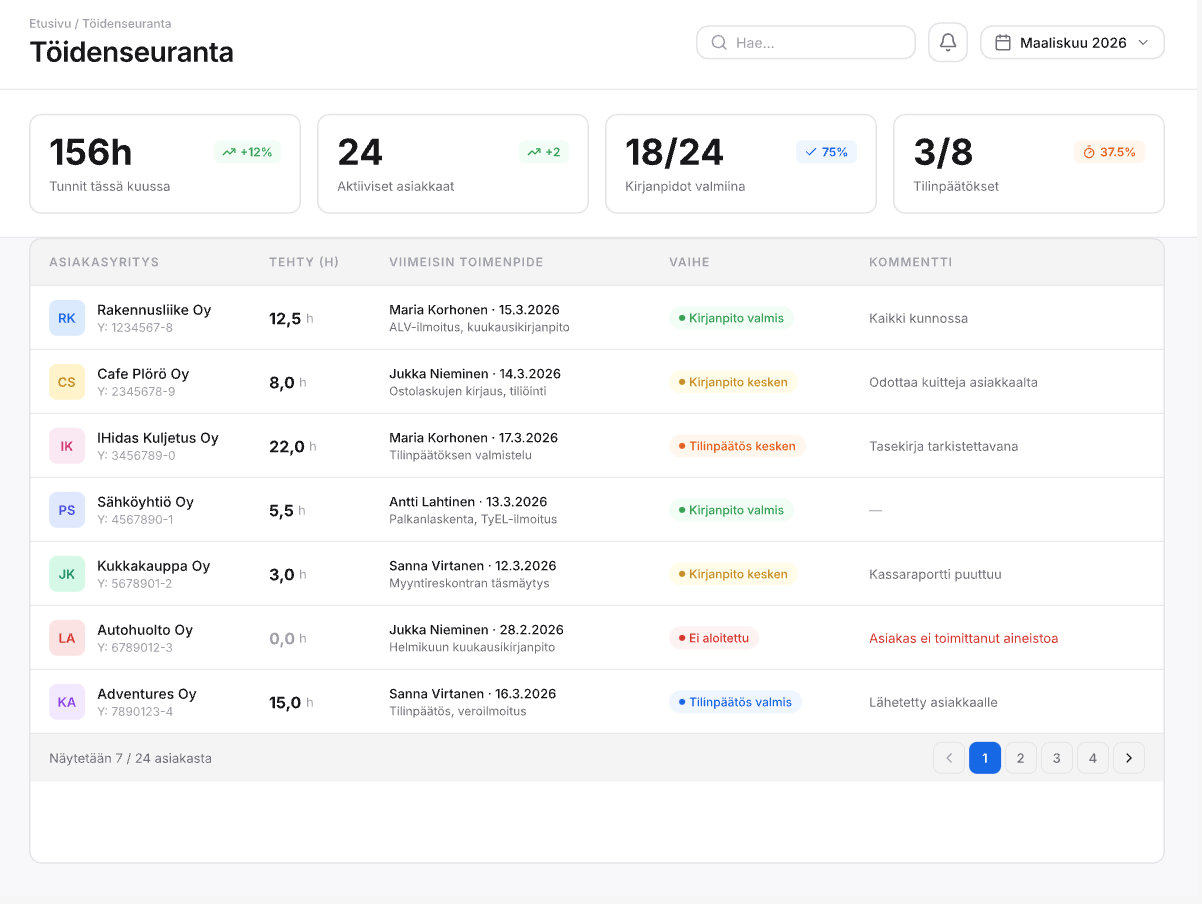The width and height of the screenshot is (1202, 904).
Task: Open the Tilinpäätökset 3/8 summary card
Action: click(x=1028, y=164)
